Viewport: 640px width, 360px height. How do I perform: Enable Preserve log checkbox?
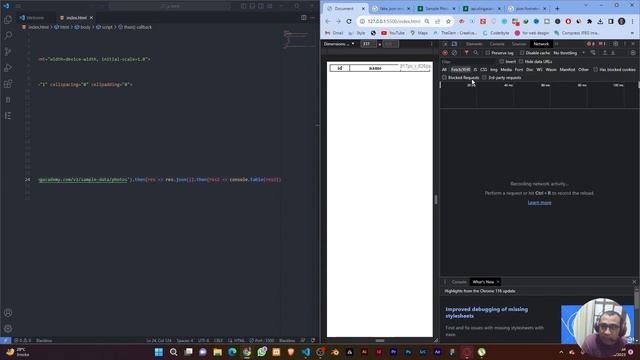pos(487,53)
